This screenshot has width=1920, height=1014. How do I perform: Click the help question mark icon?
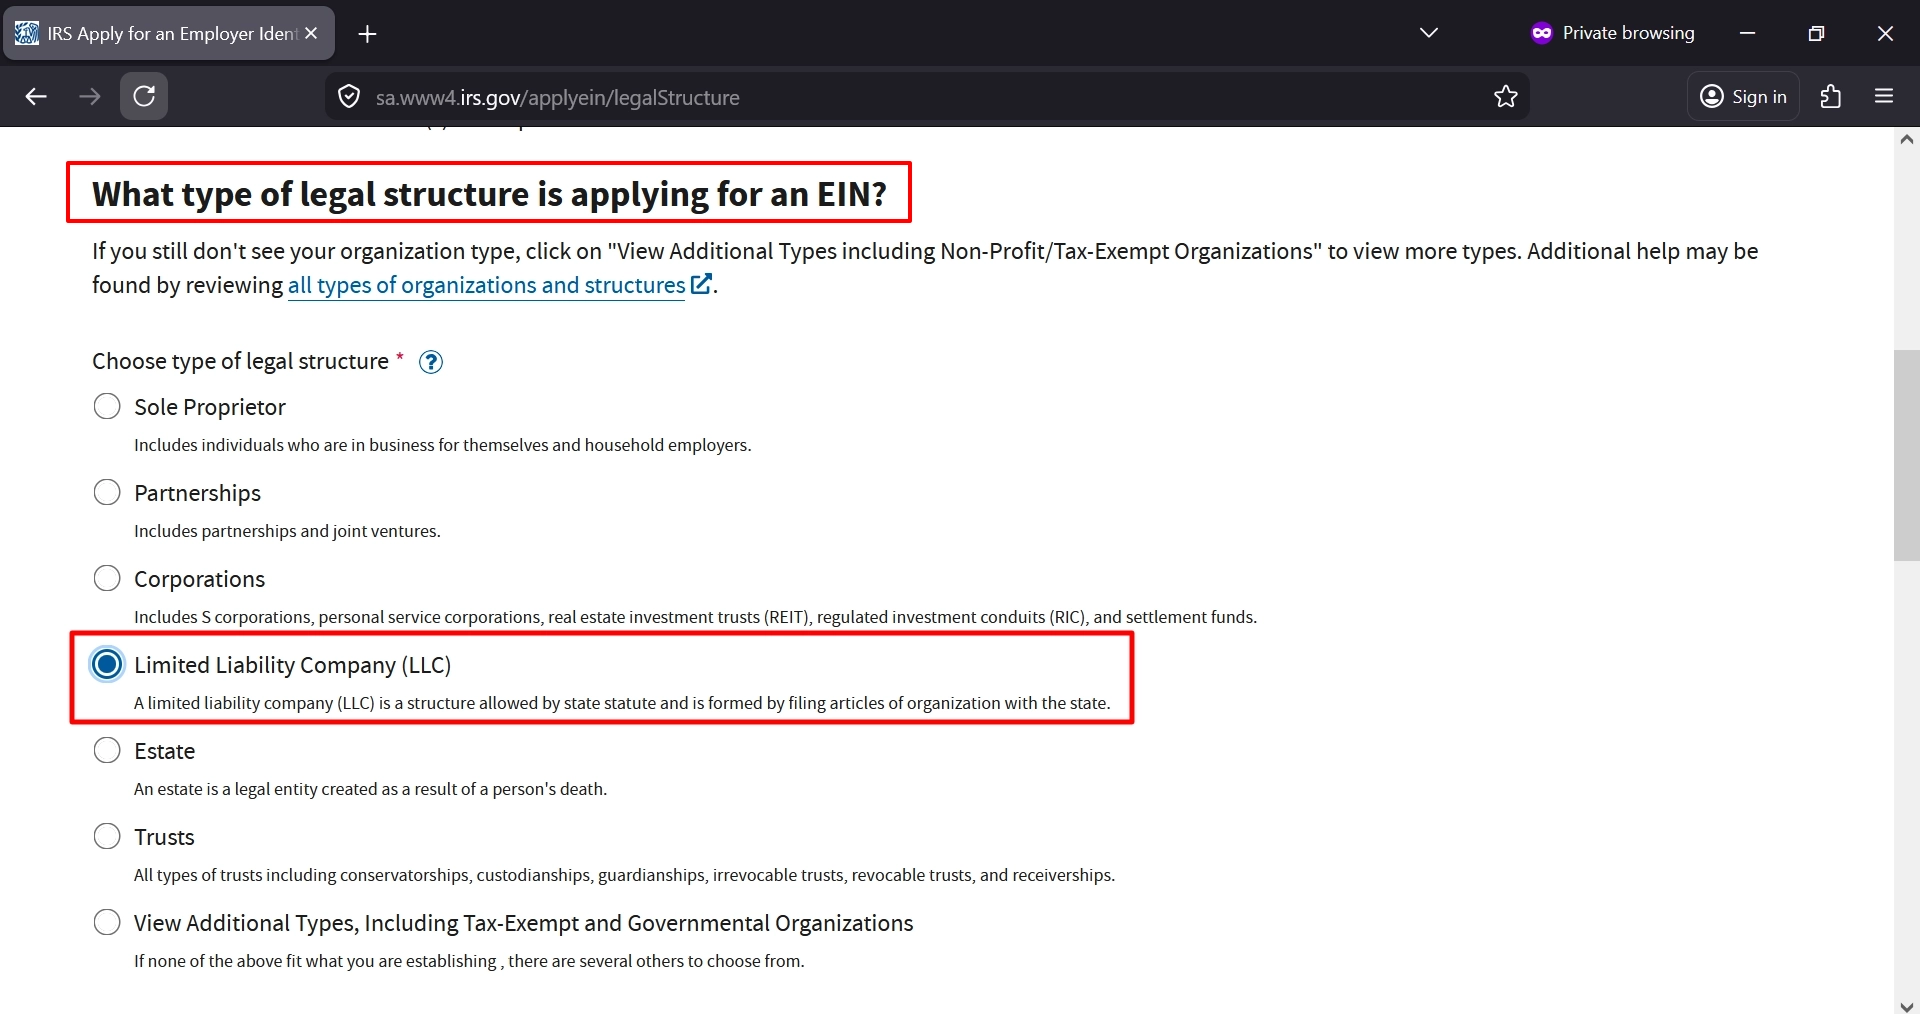pos(431,362)
